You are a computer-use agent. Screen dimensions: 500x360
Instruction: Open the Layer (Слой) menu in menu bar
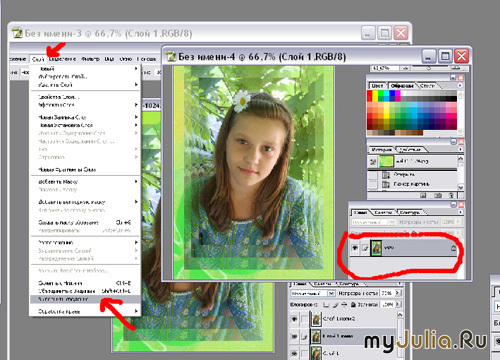pos(38,59)
